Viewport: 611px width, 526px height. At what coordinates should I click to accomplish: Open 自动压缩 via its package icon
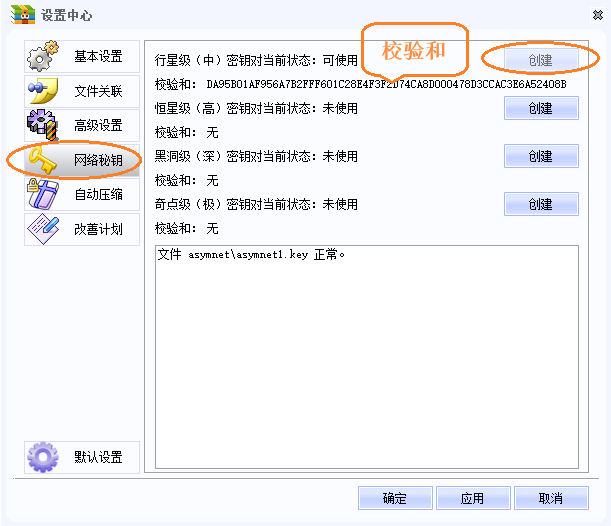coord(43,194)
